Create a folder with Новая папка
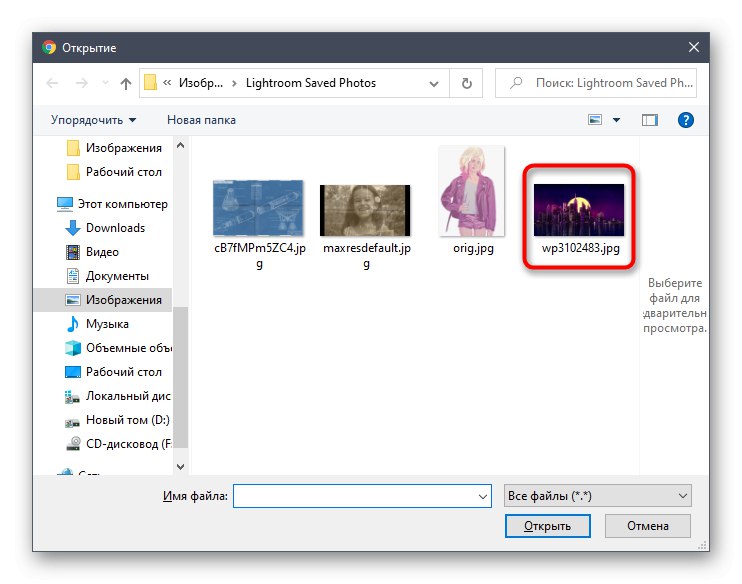Screen dimensions: 742x584 coord(201,120)
